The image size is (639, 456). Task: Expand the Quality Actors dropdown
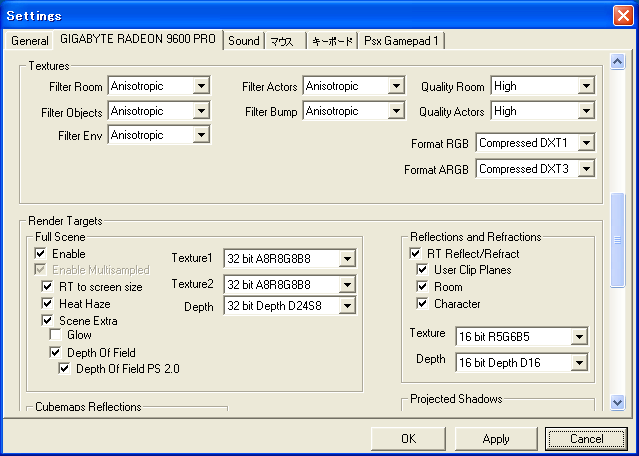click(x=586, y=111)
